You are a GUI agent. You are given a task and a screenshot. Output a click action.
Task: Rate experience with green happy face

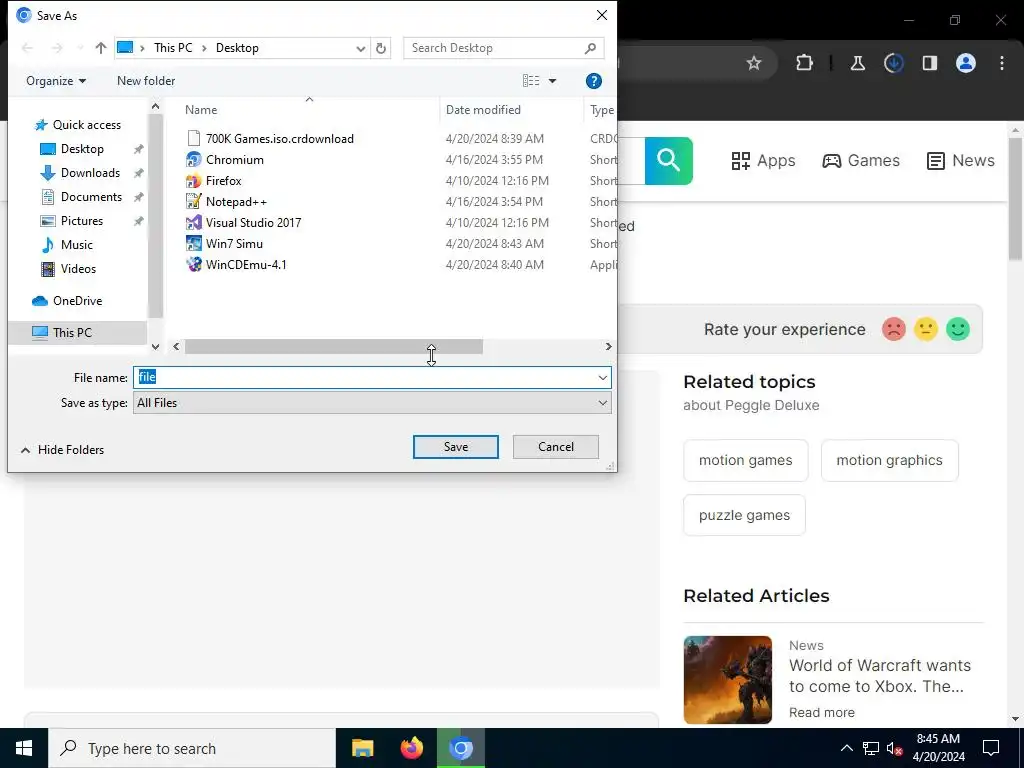coord(957,329)
